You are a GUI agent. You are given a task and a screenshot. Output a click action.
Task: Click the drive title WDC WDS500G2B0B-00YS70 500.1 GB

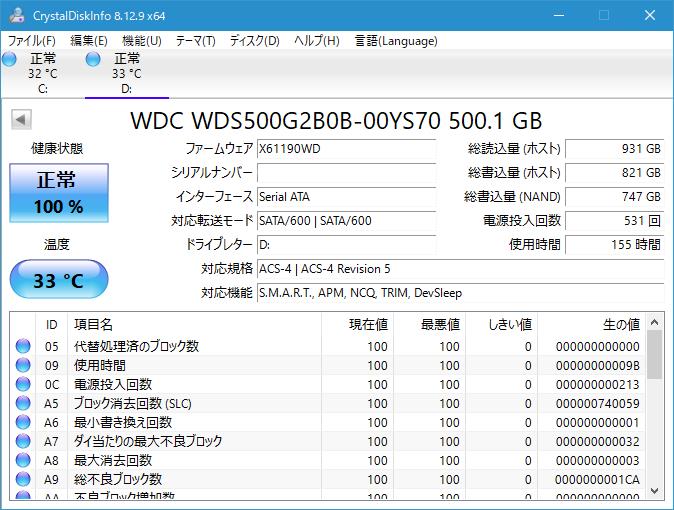coord(336,120)
